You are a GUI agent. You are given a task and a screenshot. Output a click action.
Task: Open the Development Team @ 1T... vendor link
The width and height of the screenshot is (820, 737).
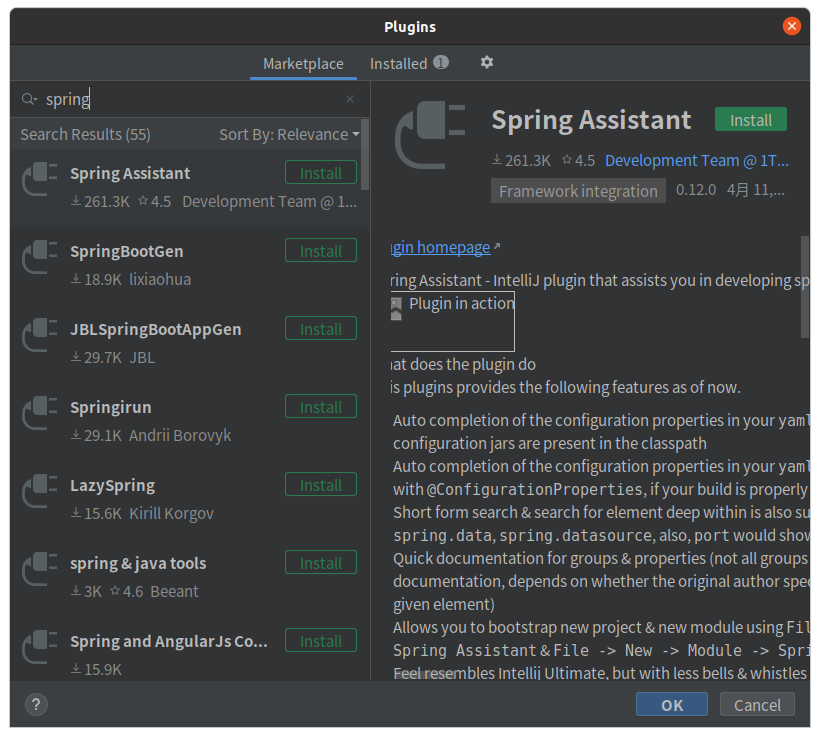tap(697, 161)
